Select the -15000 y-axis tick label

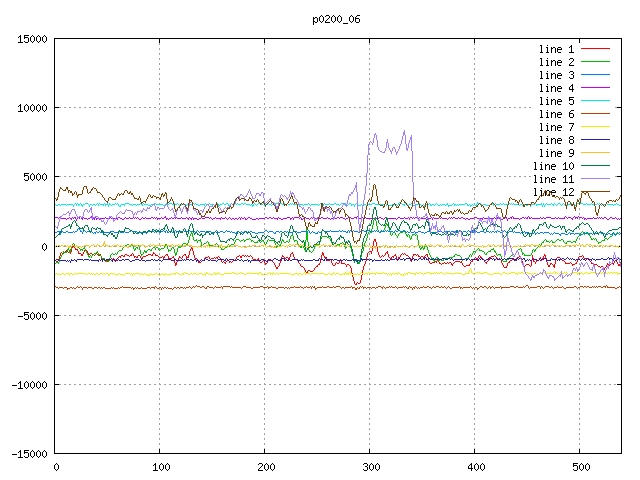click(x=27, y=454)
